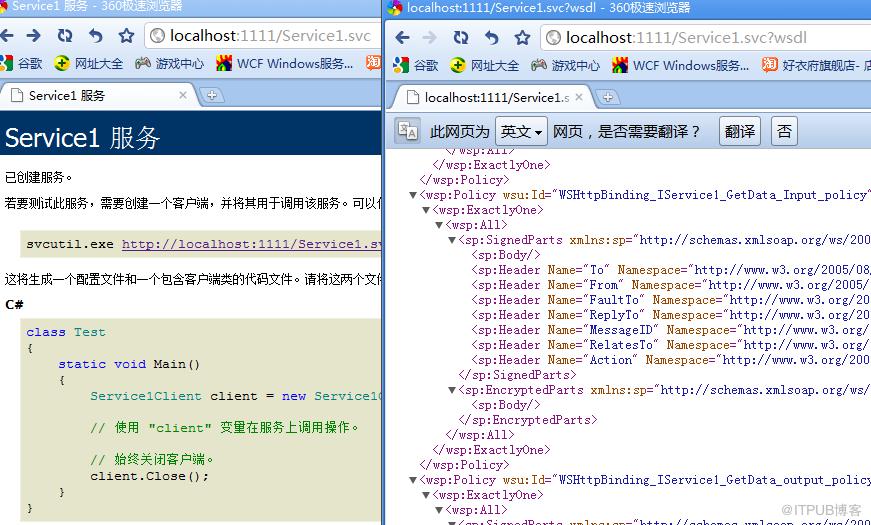Click sp:Header Name="To" line
Screen dimensions: 871x525
pyautogui.click(x=671, y=270)
